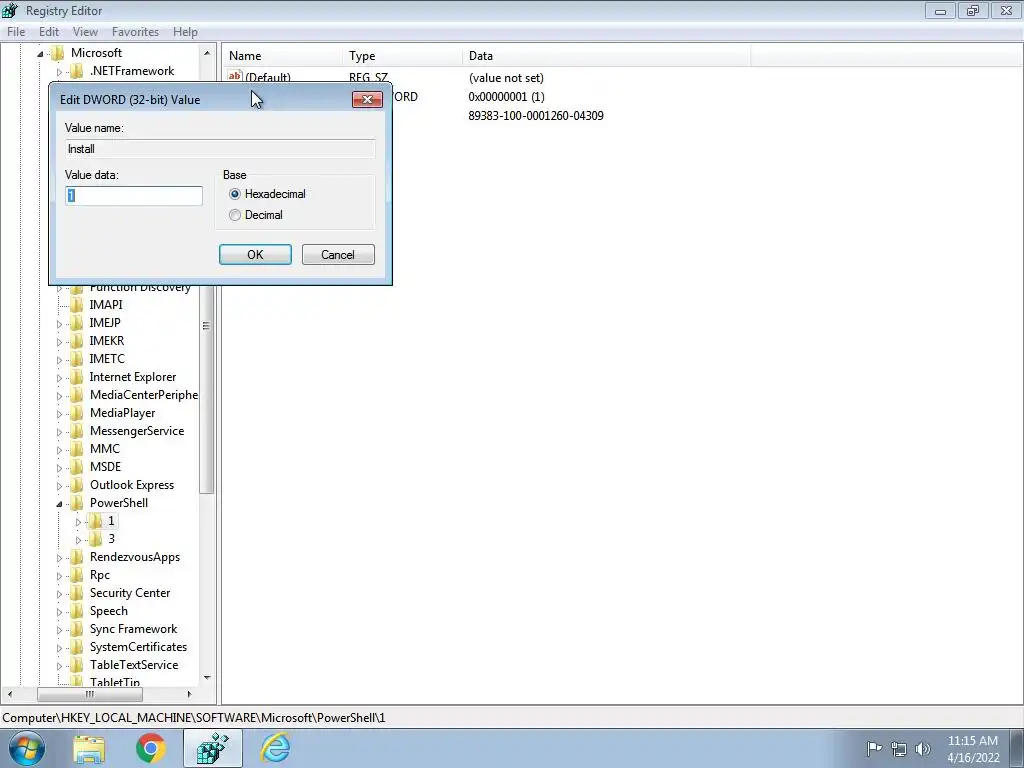Click the .NETFramework folder icon
Image resolution: width=1024 pixels, height=768 pixels.
click(76, 71)
